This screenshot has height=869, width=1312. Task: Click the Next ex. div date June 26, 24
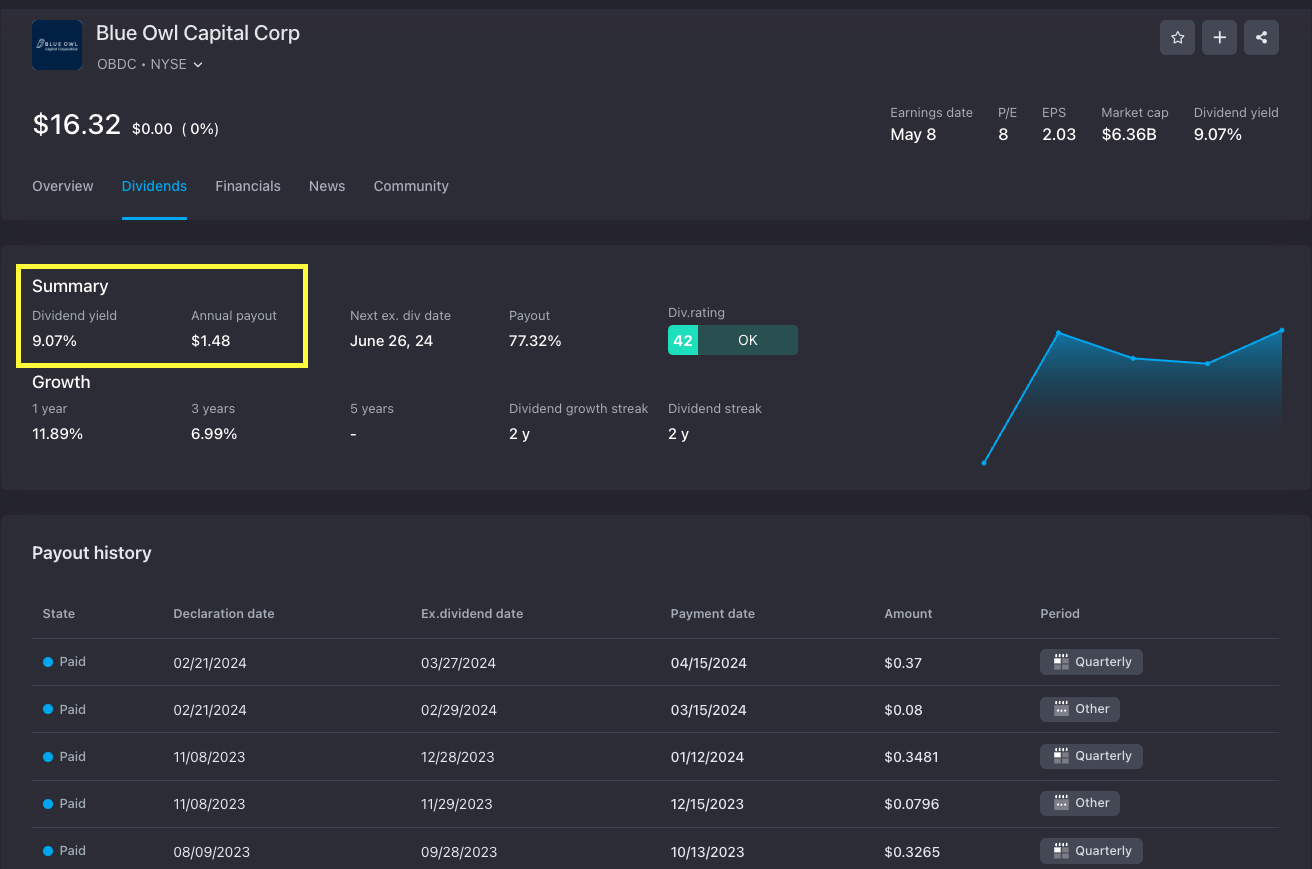391,341
